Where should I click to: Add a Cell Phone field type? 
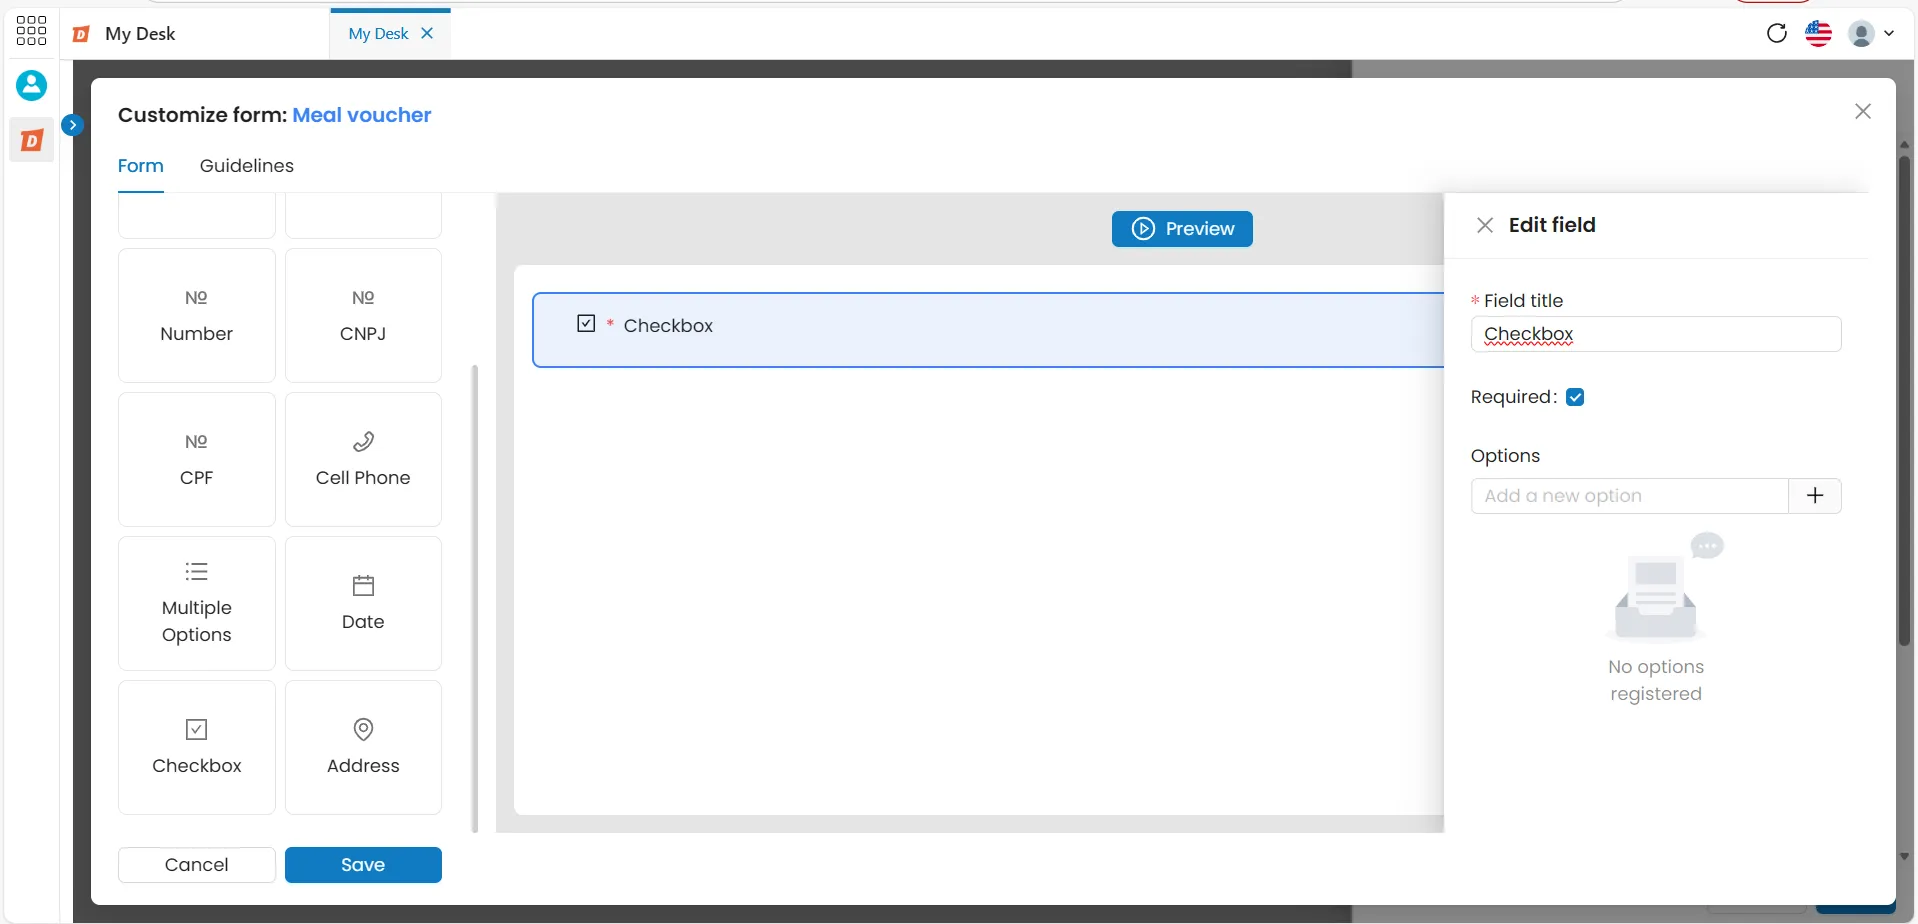coord(363,459)
